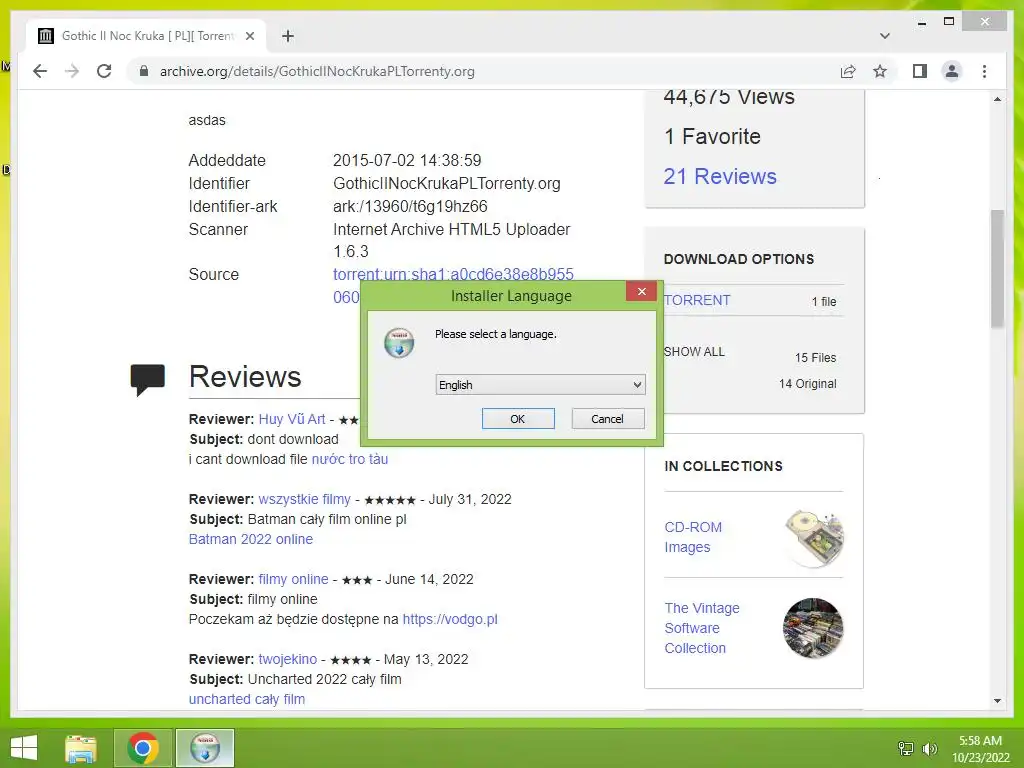The height and width of the screenshot is (768, 1024).
Task: Open the Chrome profile avatar
Action: coord(952,71)
